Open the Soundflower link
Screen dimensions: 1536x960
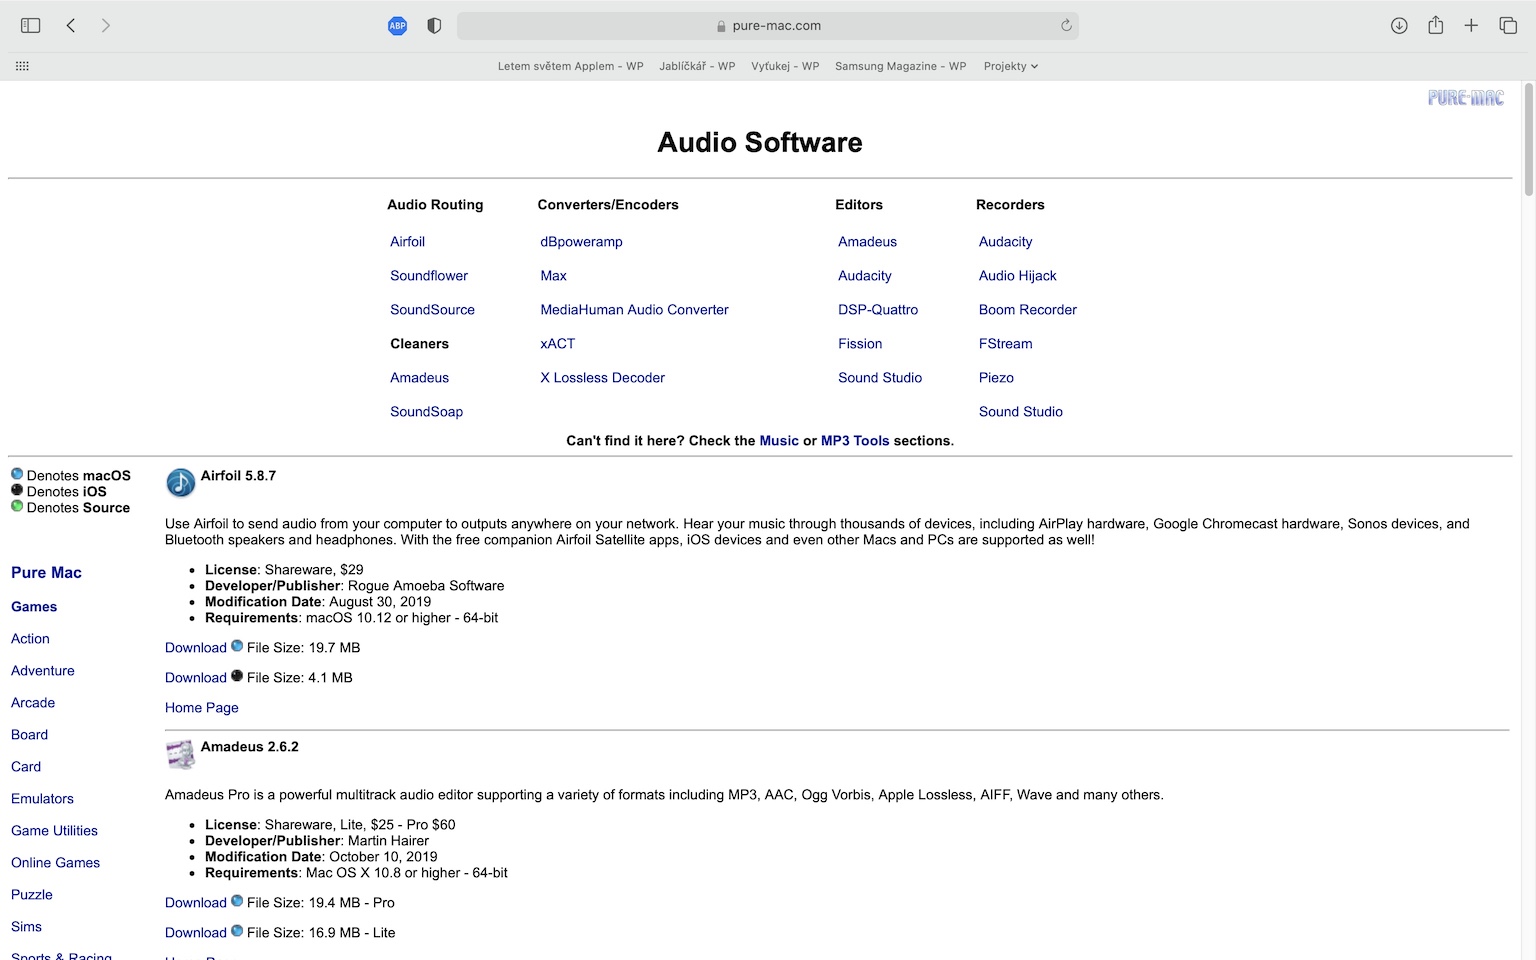click(x=429, y=276)
